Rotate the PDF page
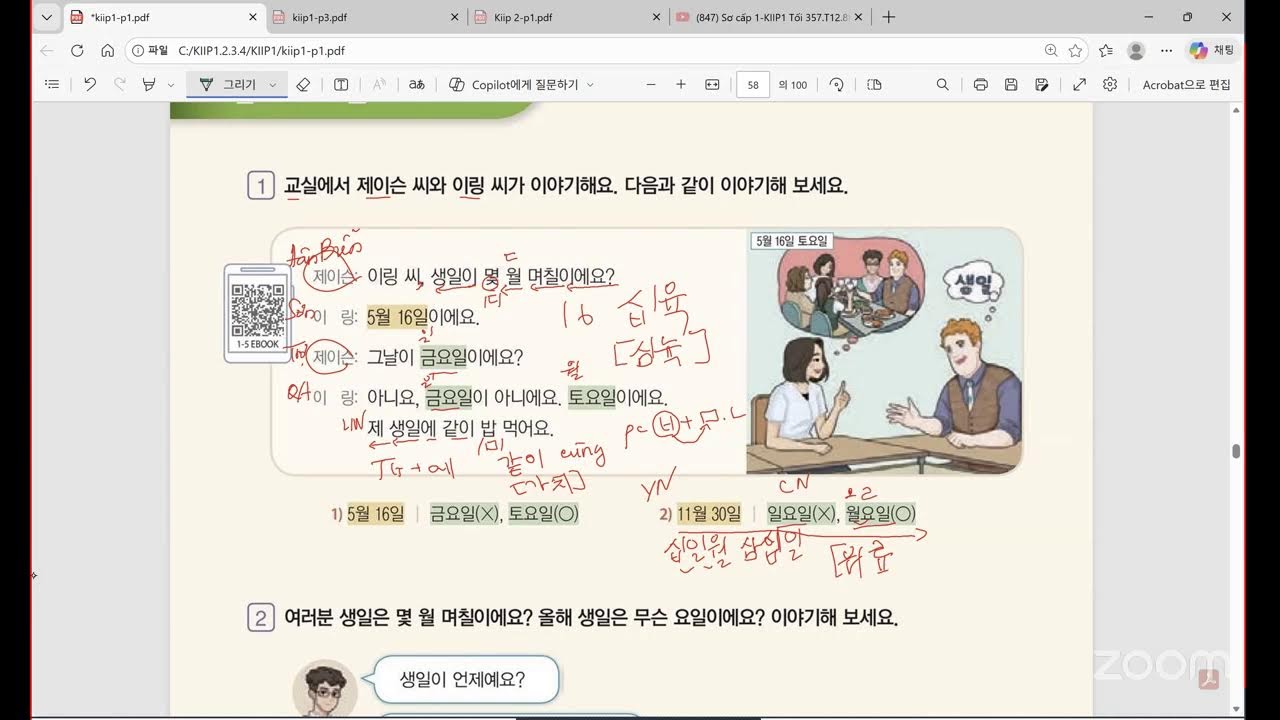 (837, 85)
